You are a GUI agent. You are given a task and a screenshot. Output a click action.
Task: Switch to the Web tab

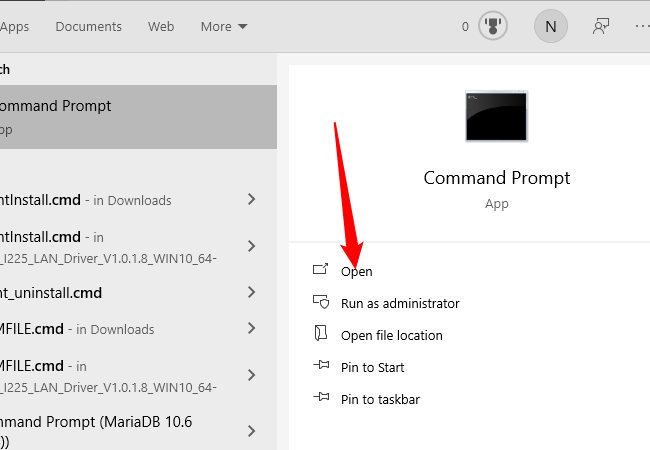pyautogui.click(x=161, y=27)
